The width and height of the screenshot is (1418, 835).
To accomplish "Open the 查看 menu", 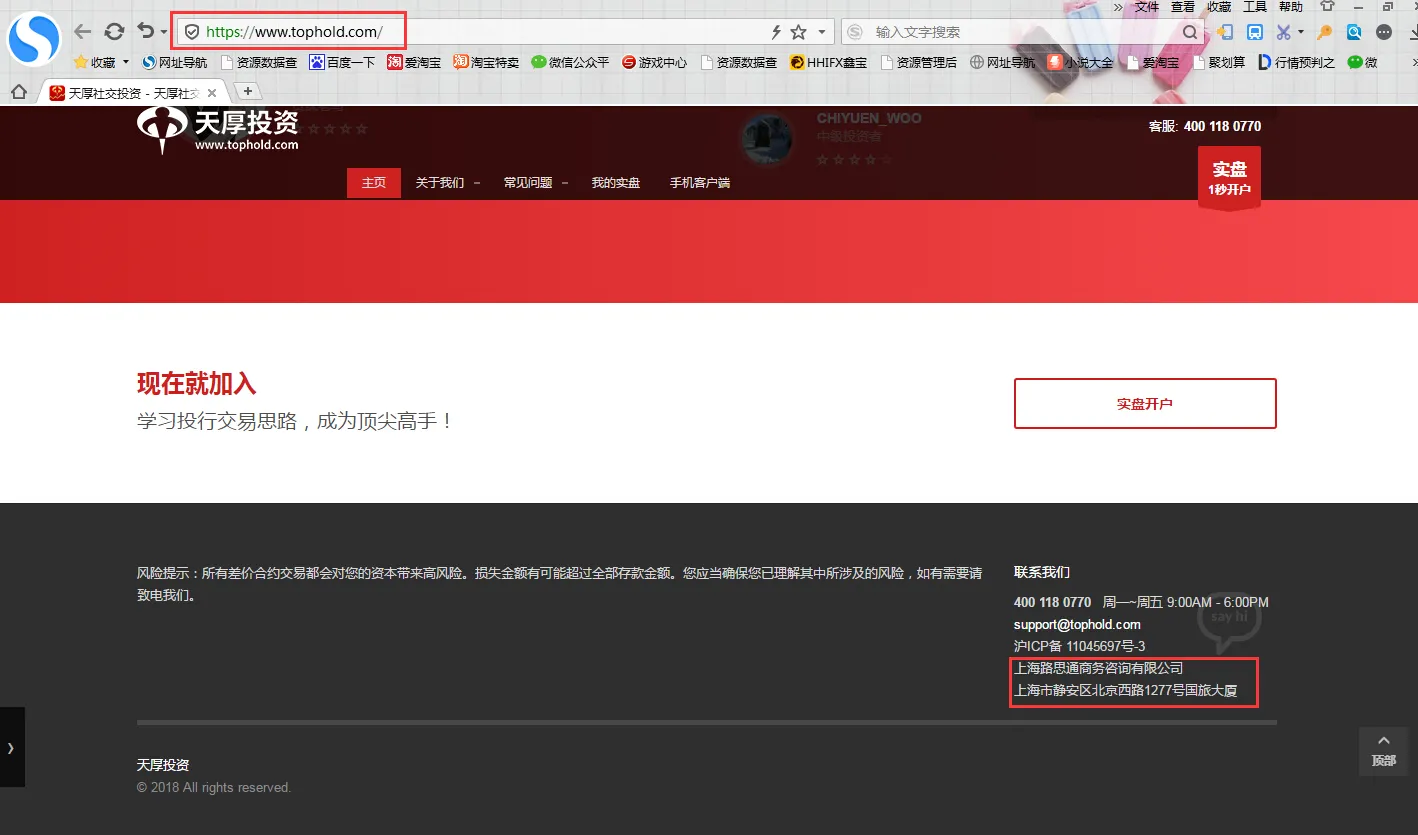I will pyautogui.click(x=1183, y=7).
